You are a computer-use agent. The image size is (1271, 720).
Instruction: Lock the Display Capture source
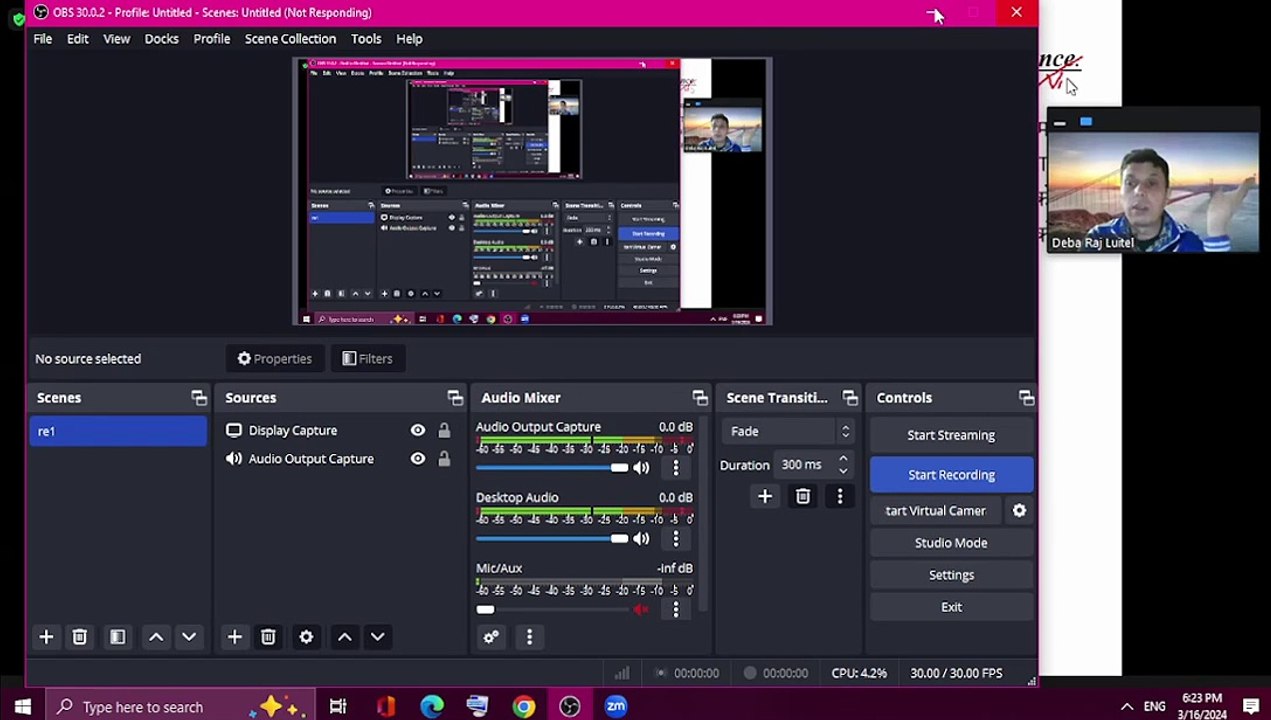coord(444,430)
